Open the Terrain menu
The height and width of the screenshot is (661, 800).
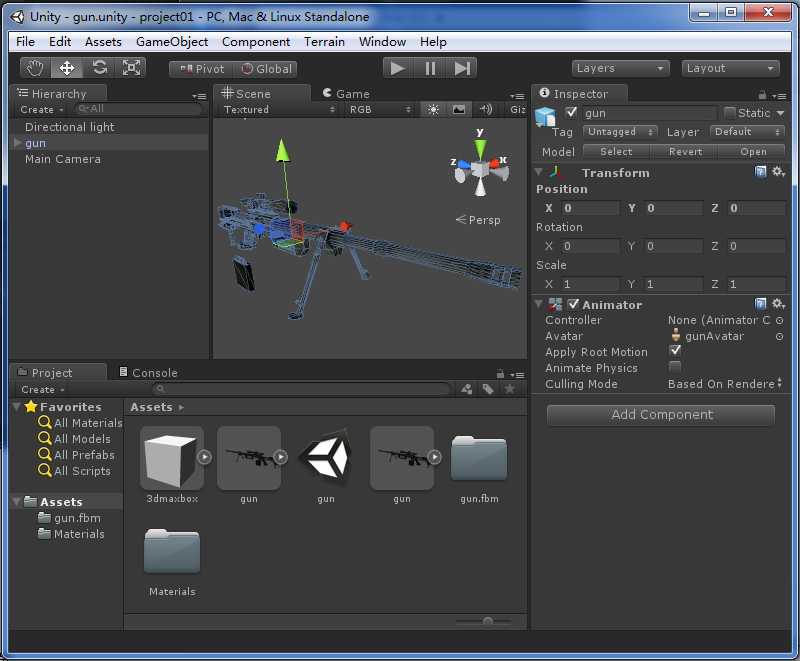324,42
